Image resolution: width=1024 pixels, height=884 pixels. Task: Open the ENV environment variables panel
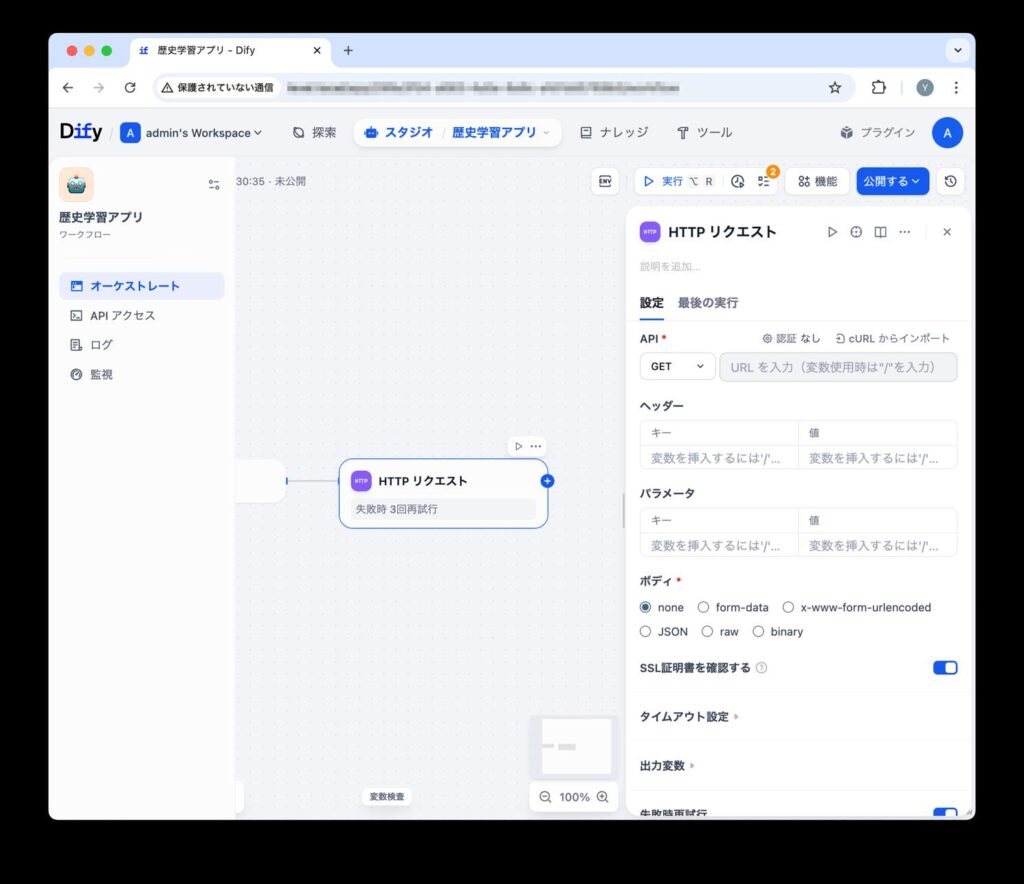(x=605, y=181)
